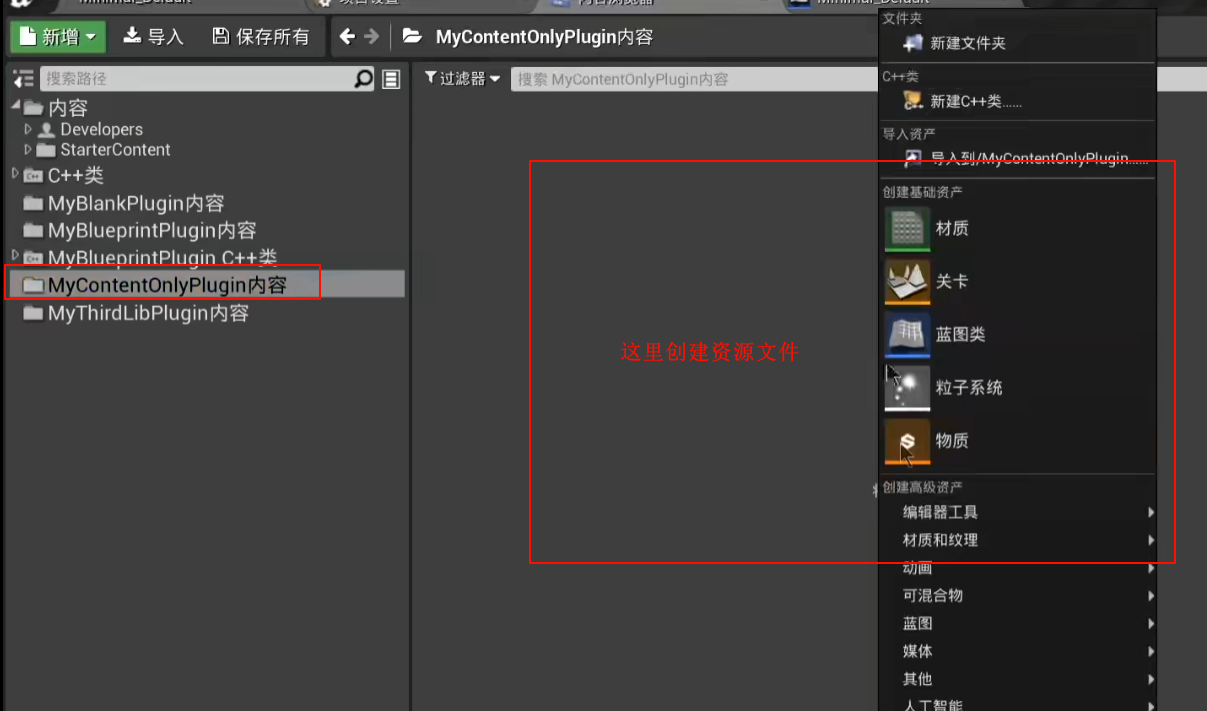Click the open folder icon in path bar
This screenshot has height=711, width=1207.
click(x=411, y=37)
